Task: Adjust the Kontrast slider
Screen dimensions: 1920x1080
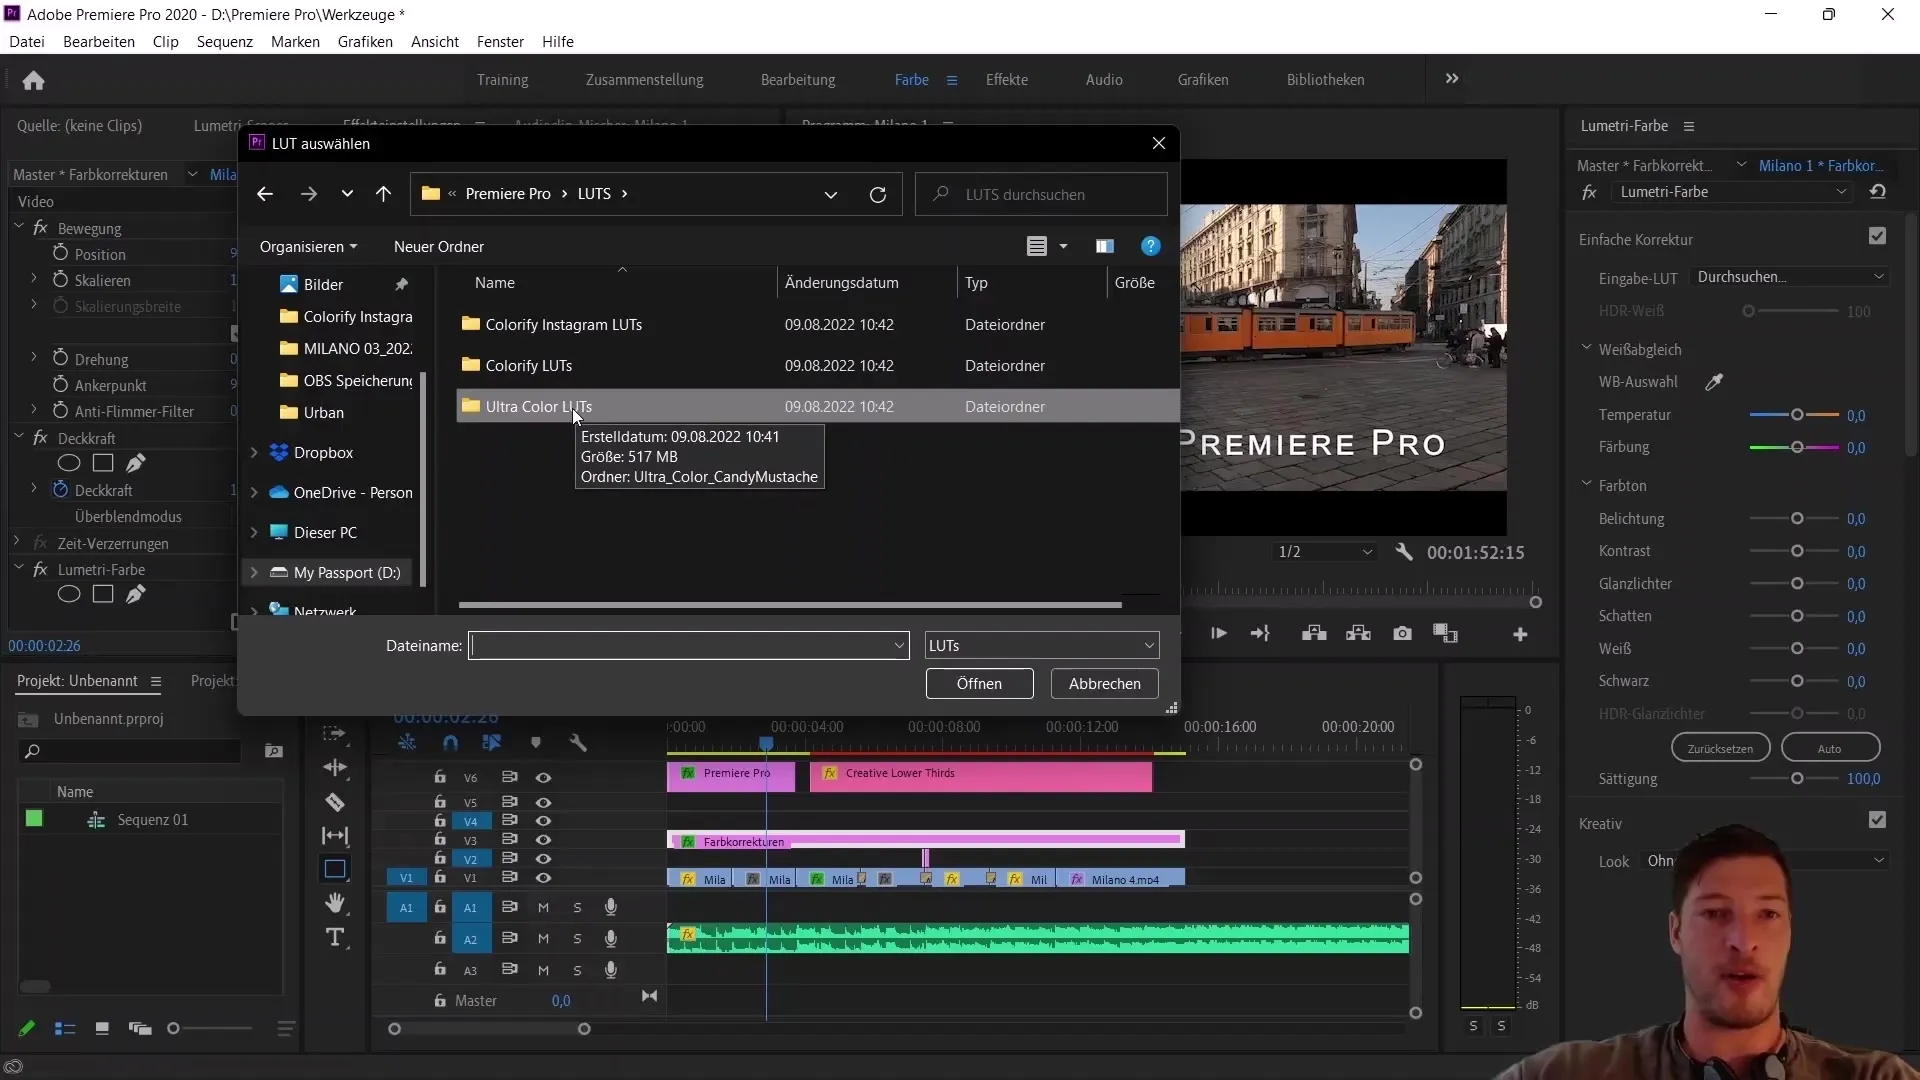Action: [1796, 552]
